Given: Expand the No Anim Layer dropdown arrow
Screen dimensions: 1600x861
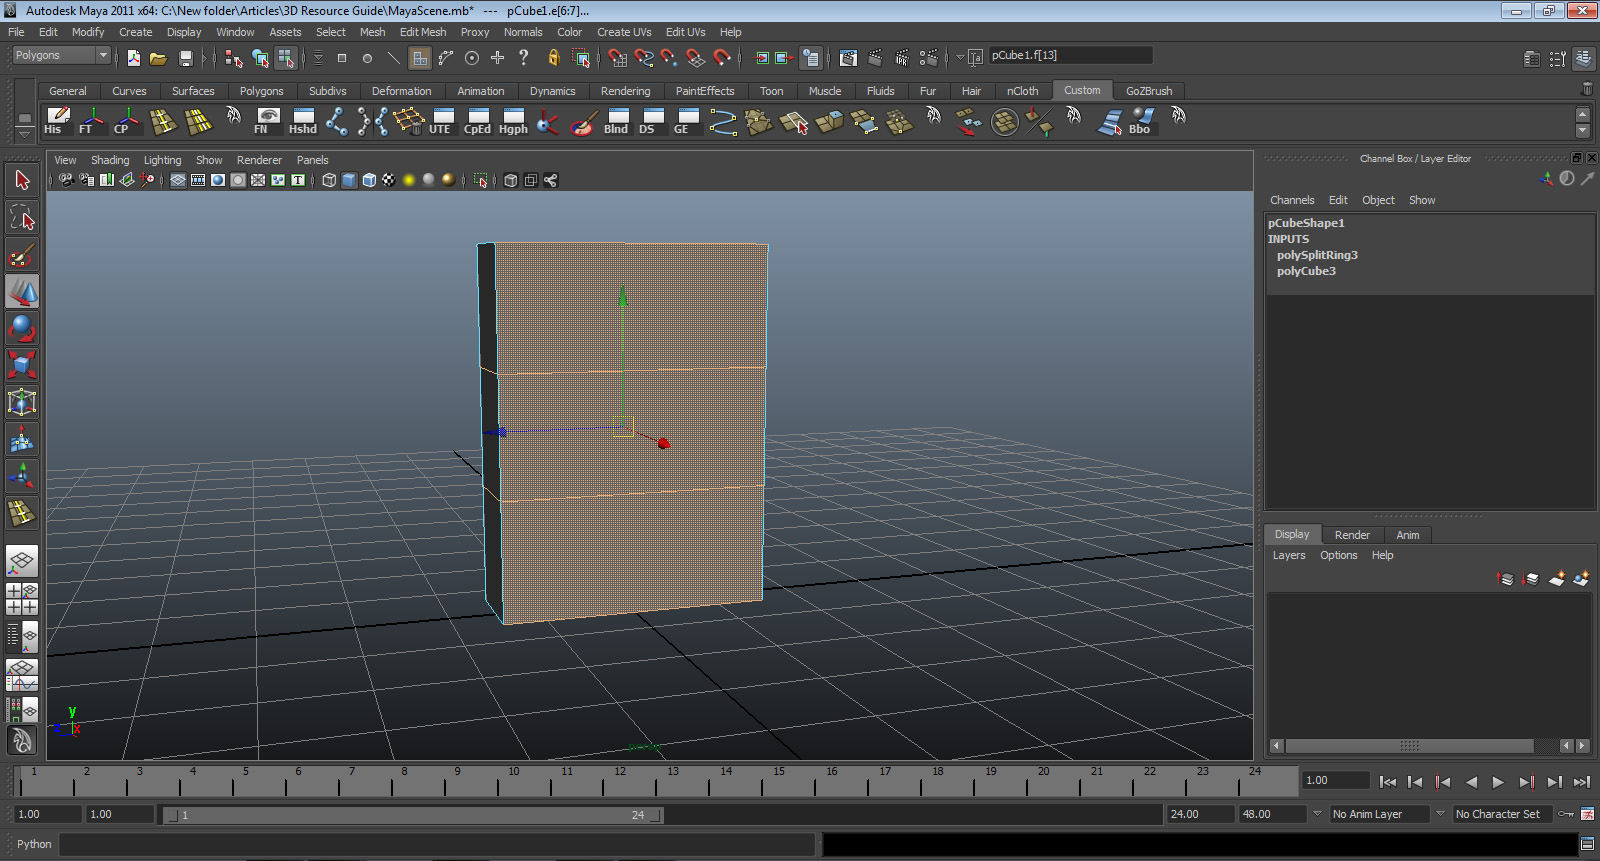Looking at the screenshot, I should coord(1317,814).
